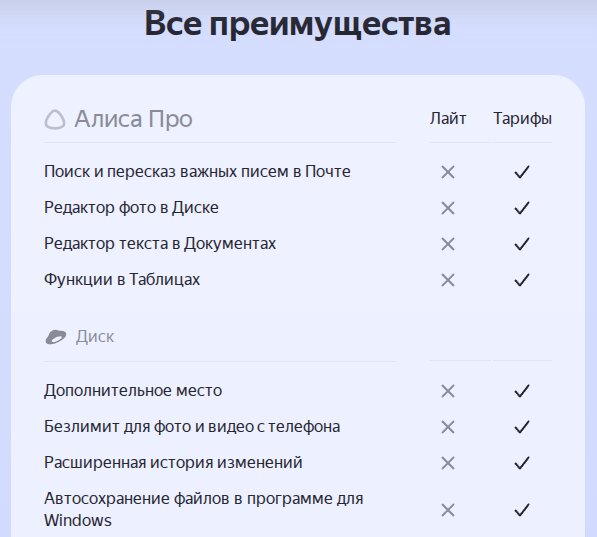Select the Тарифы column header
The image size is (597, 537).
pos(522,119)
